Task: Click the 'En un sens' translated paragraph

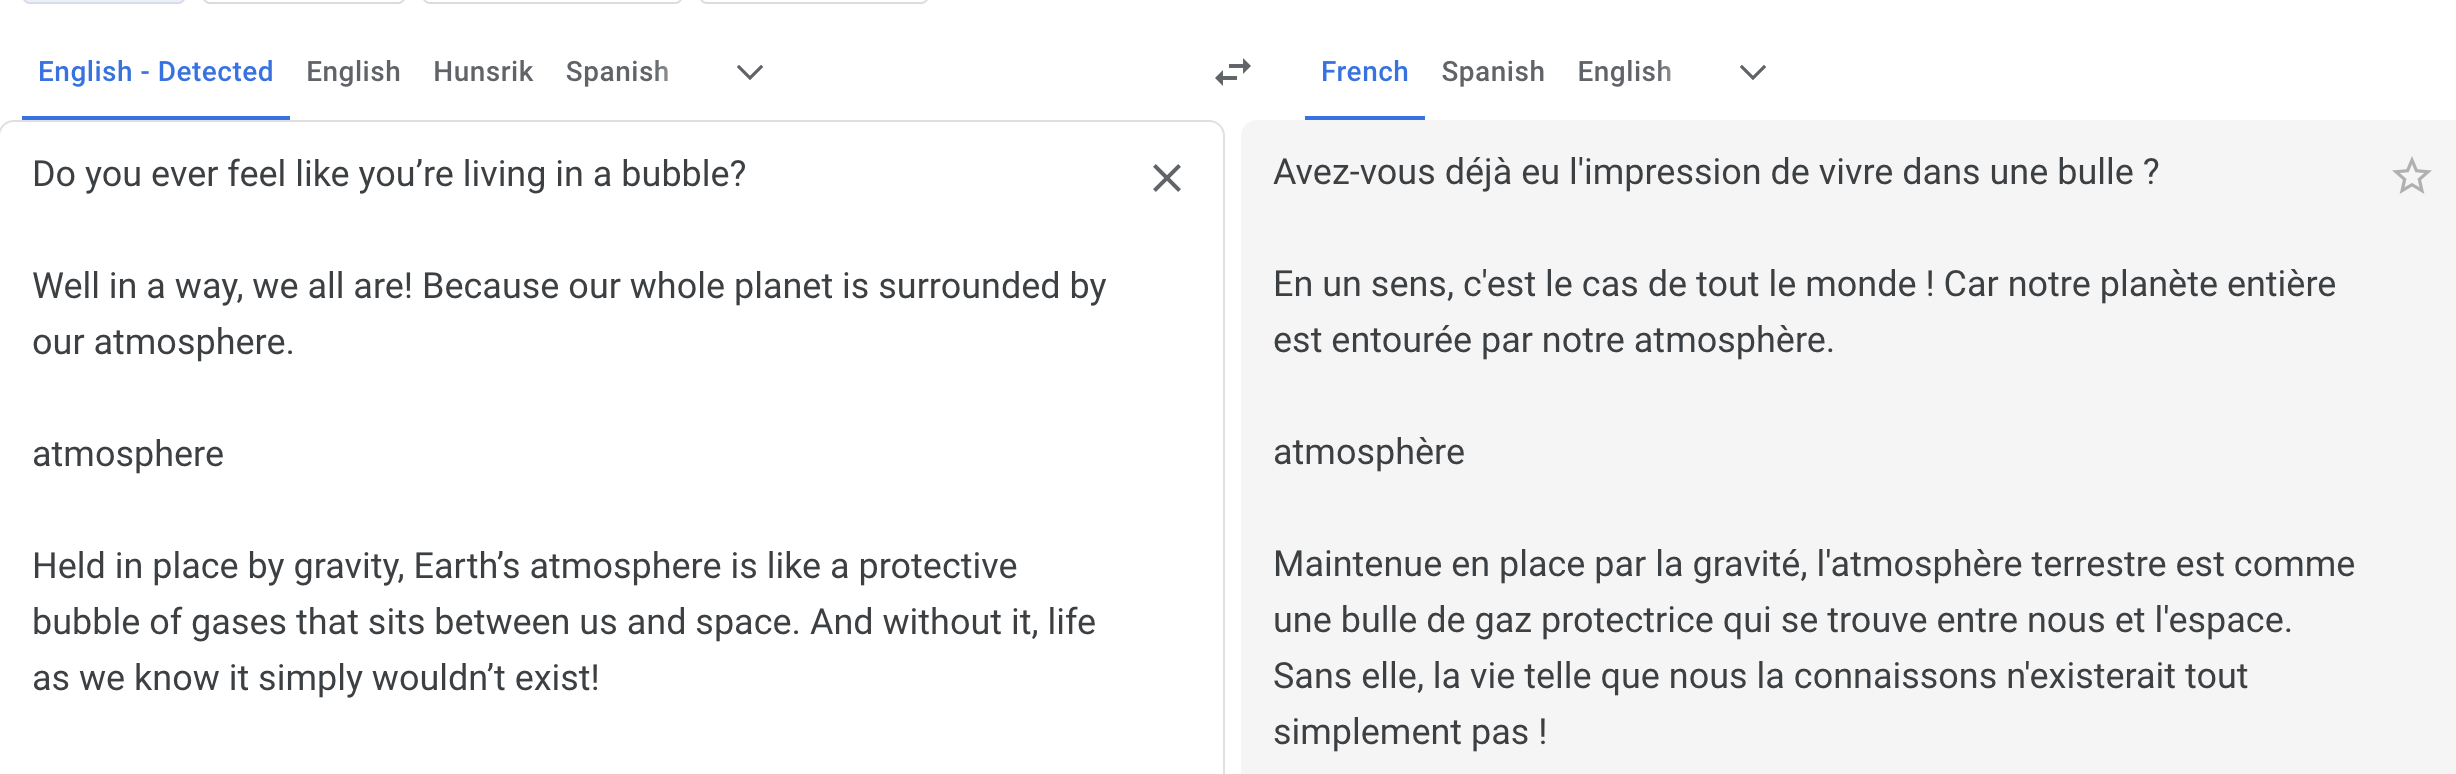Action: click(1804, 312)
